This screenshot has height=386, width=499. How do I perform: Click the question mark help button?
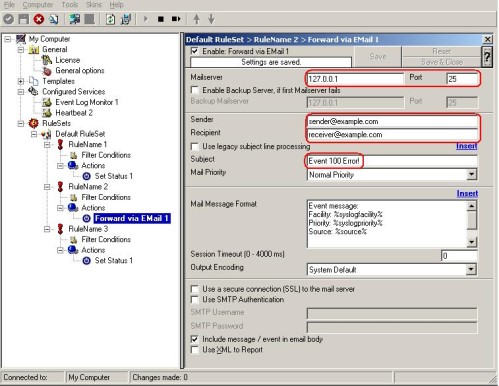487,56
